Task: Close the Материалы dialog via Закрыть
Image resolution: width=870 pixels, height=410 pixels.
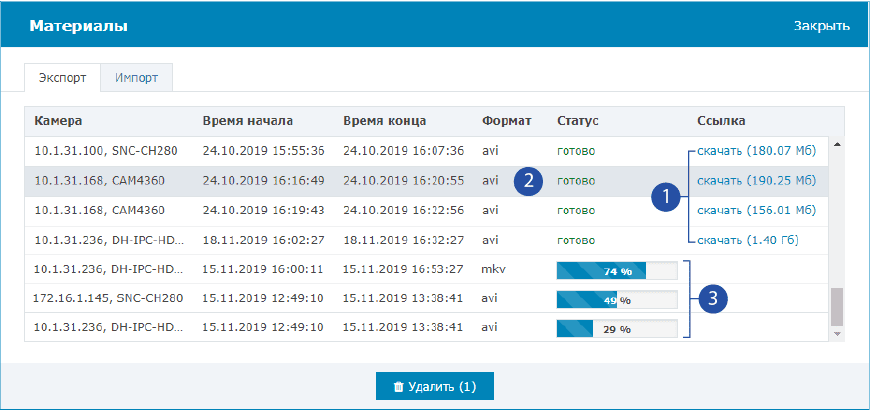Action: 821,26
